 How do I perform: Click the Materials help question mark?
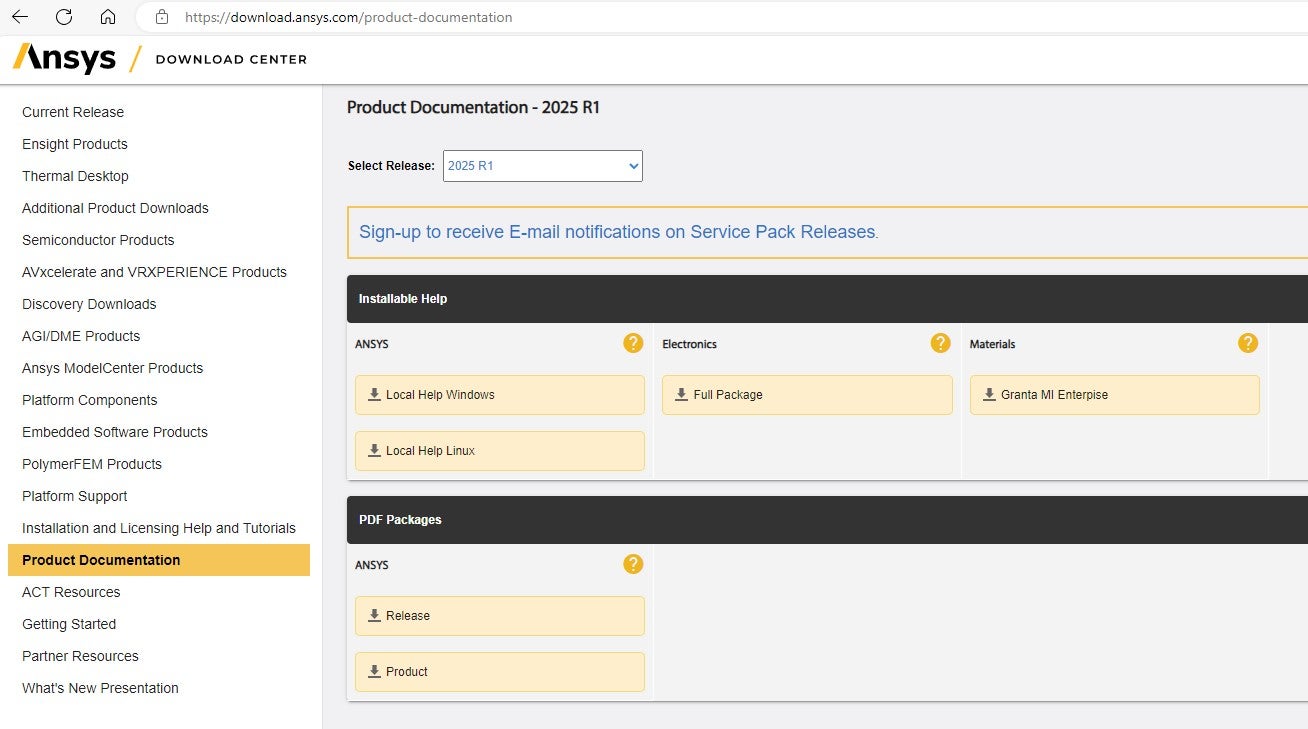tap(1247, 343)
